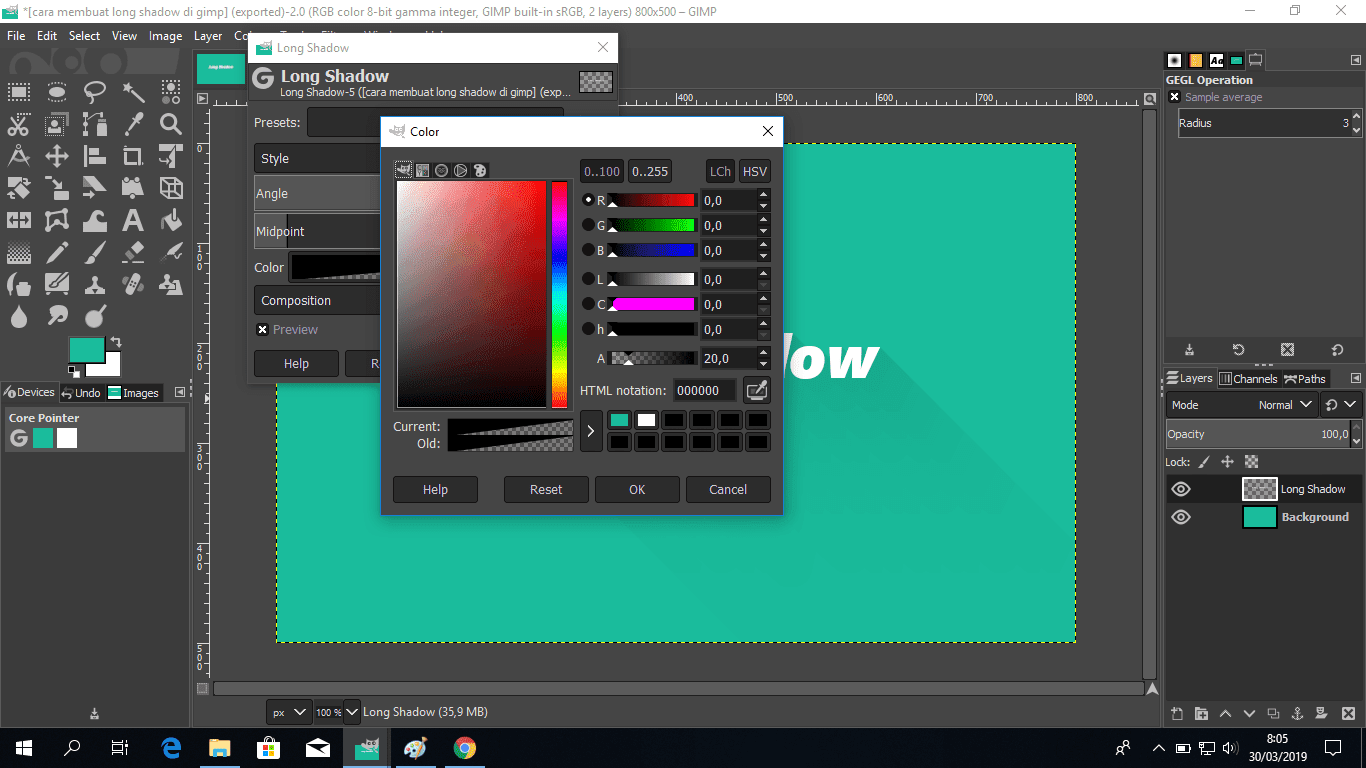Use the eyedropper next to HTML notation
Viewport: 1366px width, 768px height.
coord(756,390)
